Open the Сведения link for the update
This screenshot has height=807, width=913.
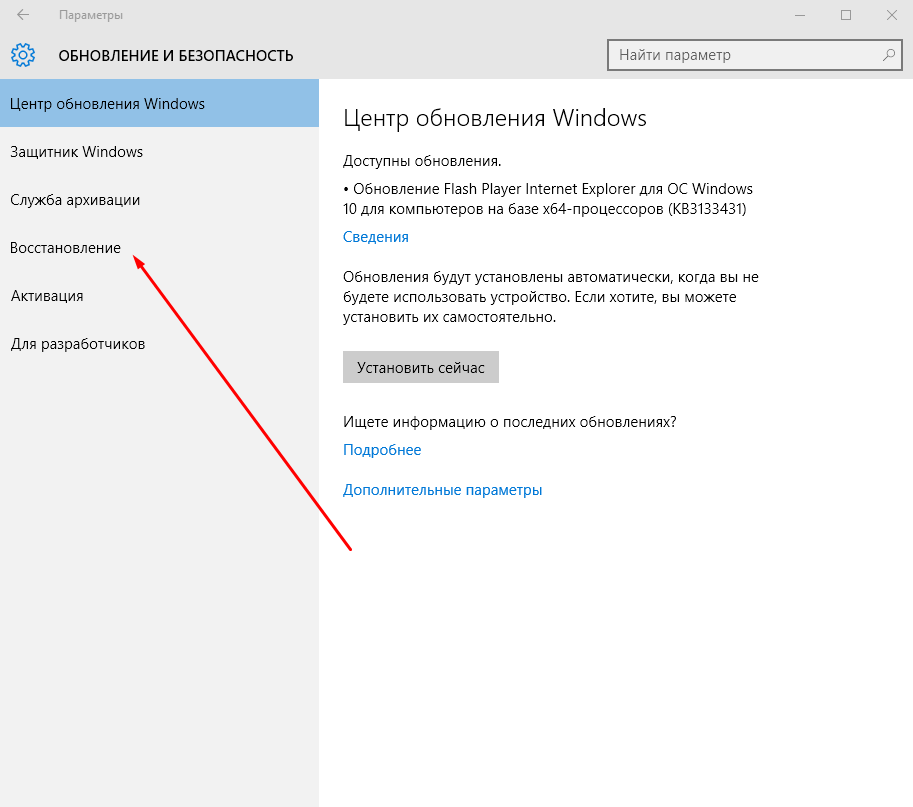[x=375, y=237]
